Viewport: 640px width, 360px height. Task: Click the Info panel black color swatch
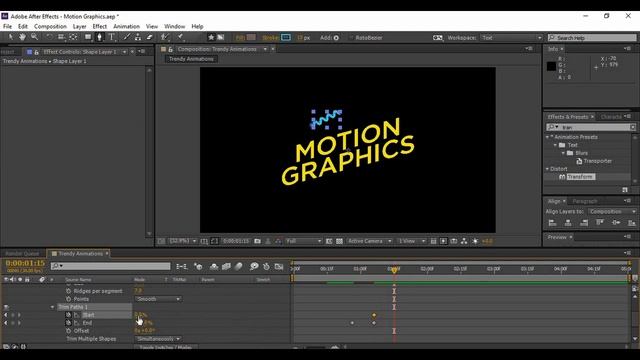(551, 66)
